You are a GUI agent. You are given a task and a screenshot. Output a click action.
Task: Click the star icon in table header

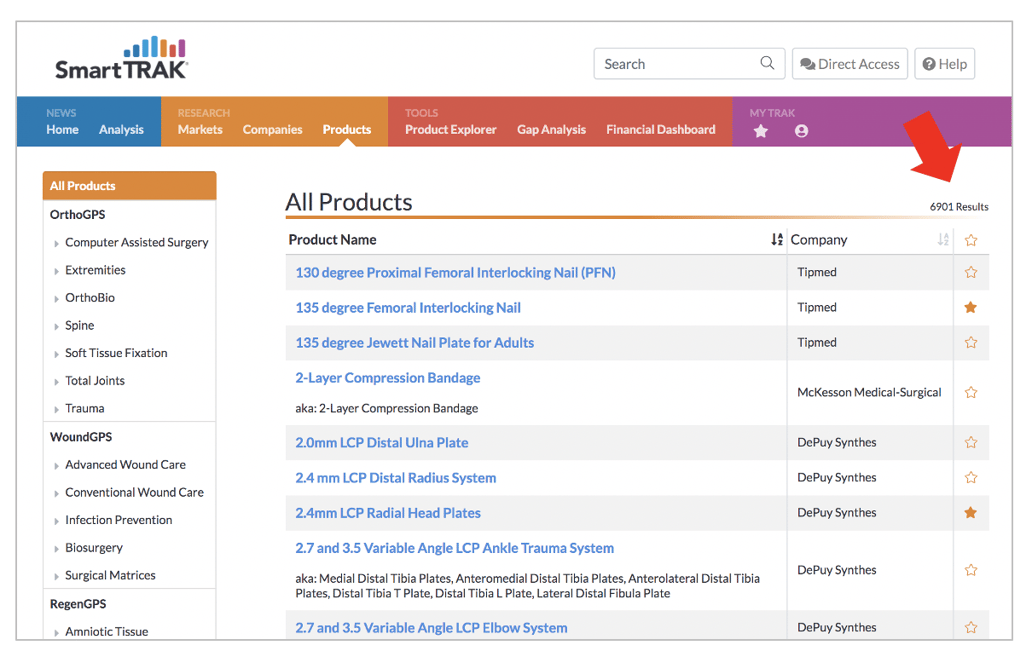tap(971, 240)
